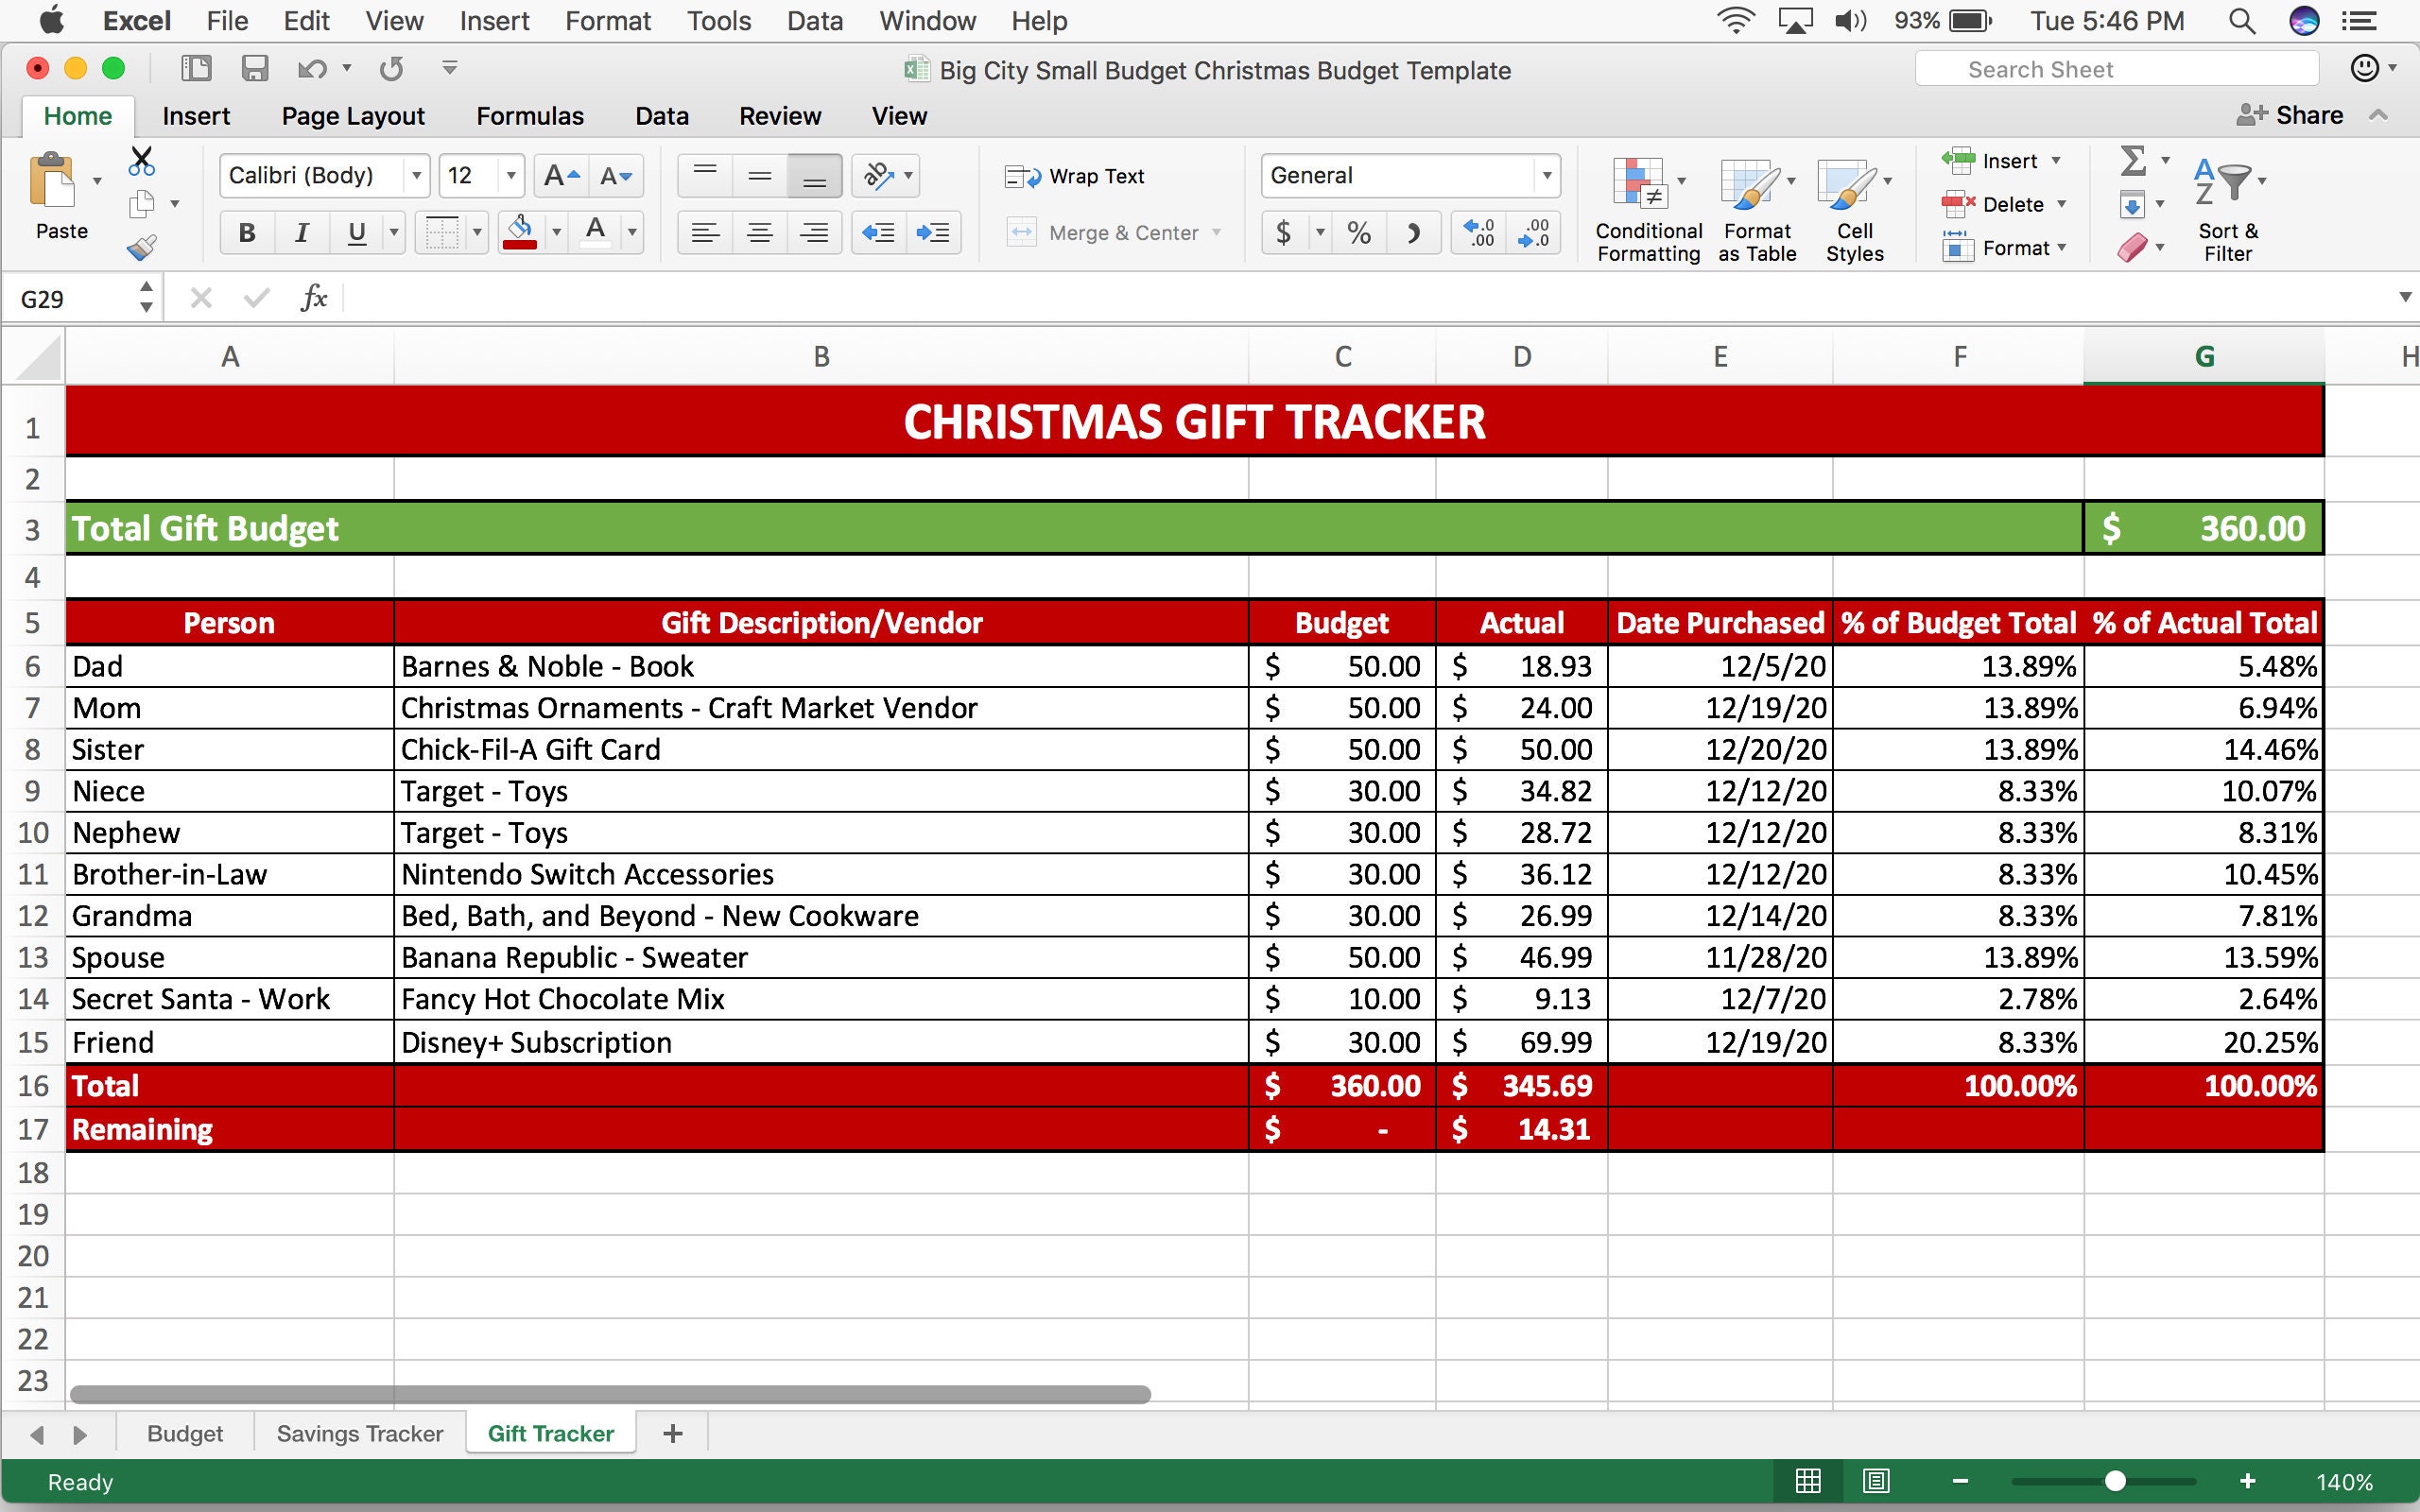Switch to the Formulas ribbon tab

tap(529, 115)
